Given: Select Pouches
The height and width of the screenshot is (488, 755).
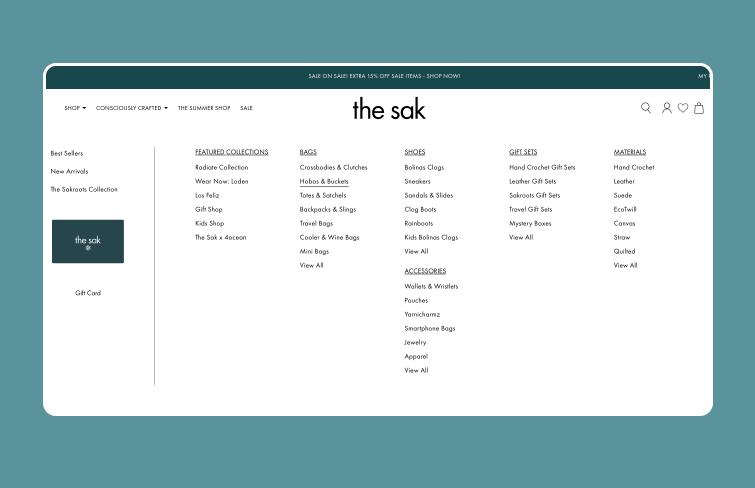Looking at the screenshot, I should tap(416, 300).
